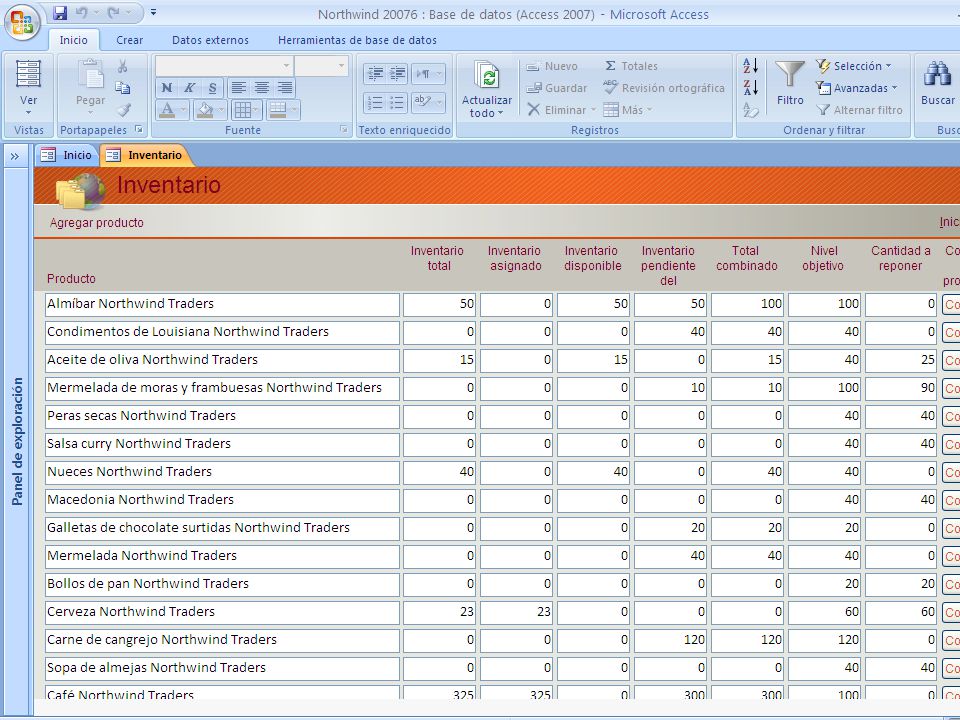Toggle bold (N) formatting
This screenshot has height=720, width=960.
[167, 88]
